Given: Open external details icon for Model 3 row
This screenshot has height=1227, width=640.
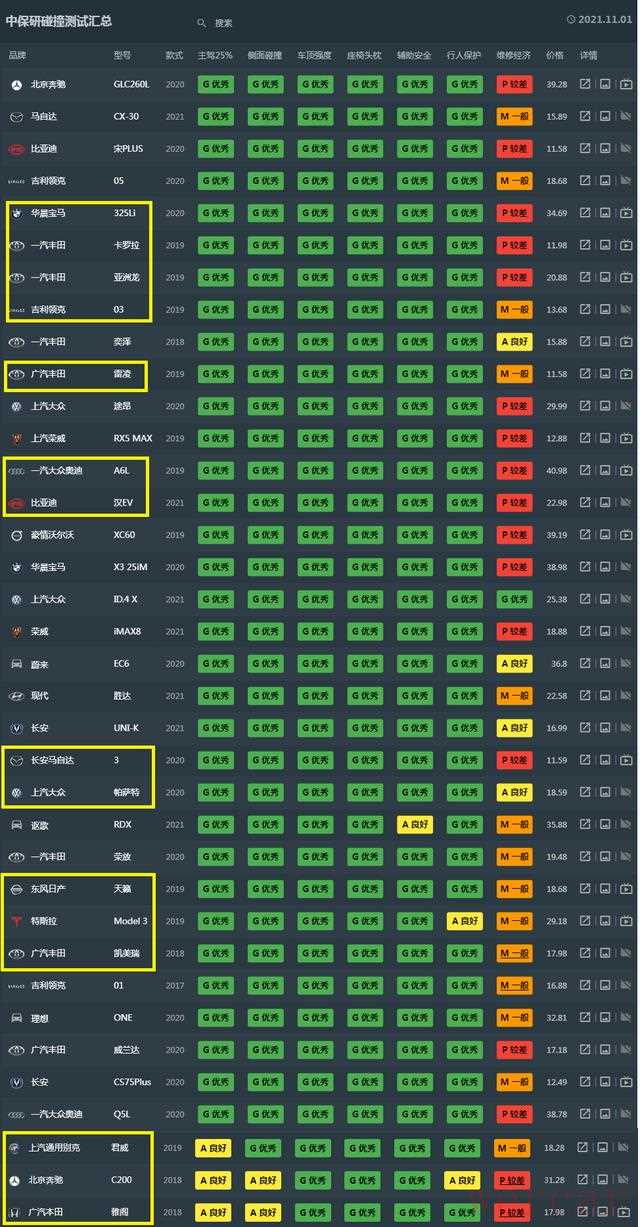Looking at the screenshot, I should [586, 921].
